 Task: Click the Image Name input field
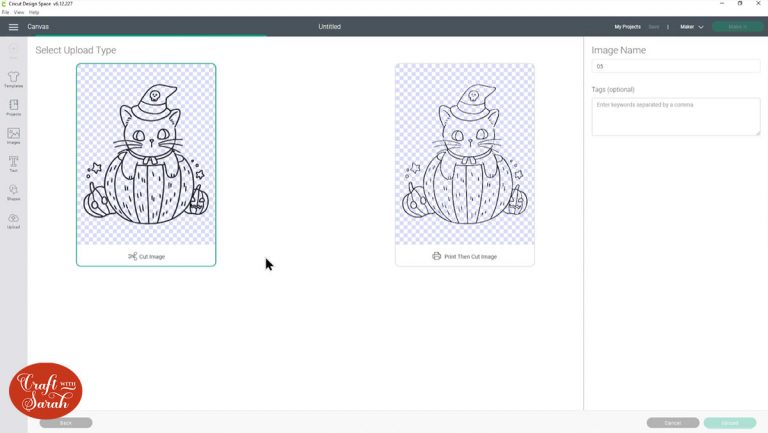point(675,66)
